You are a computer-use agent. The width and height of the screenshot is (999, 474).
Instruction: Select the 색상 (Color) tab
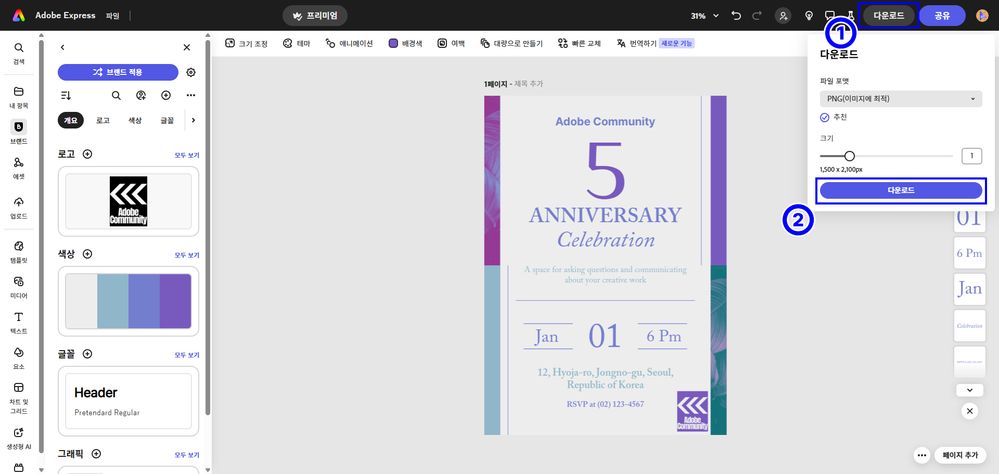pos(135,120)
